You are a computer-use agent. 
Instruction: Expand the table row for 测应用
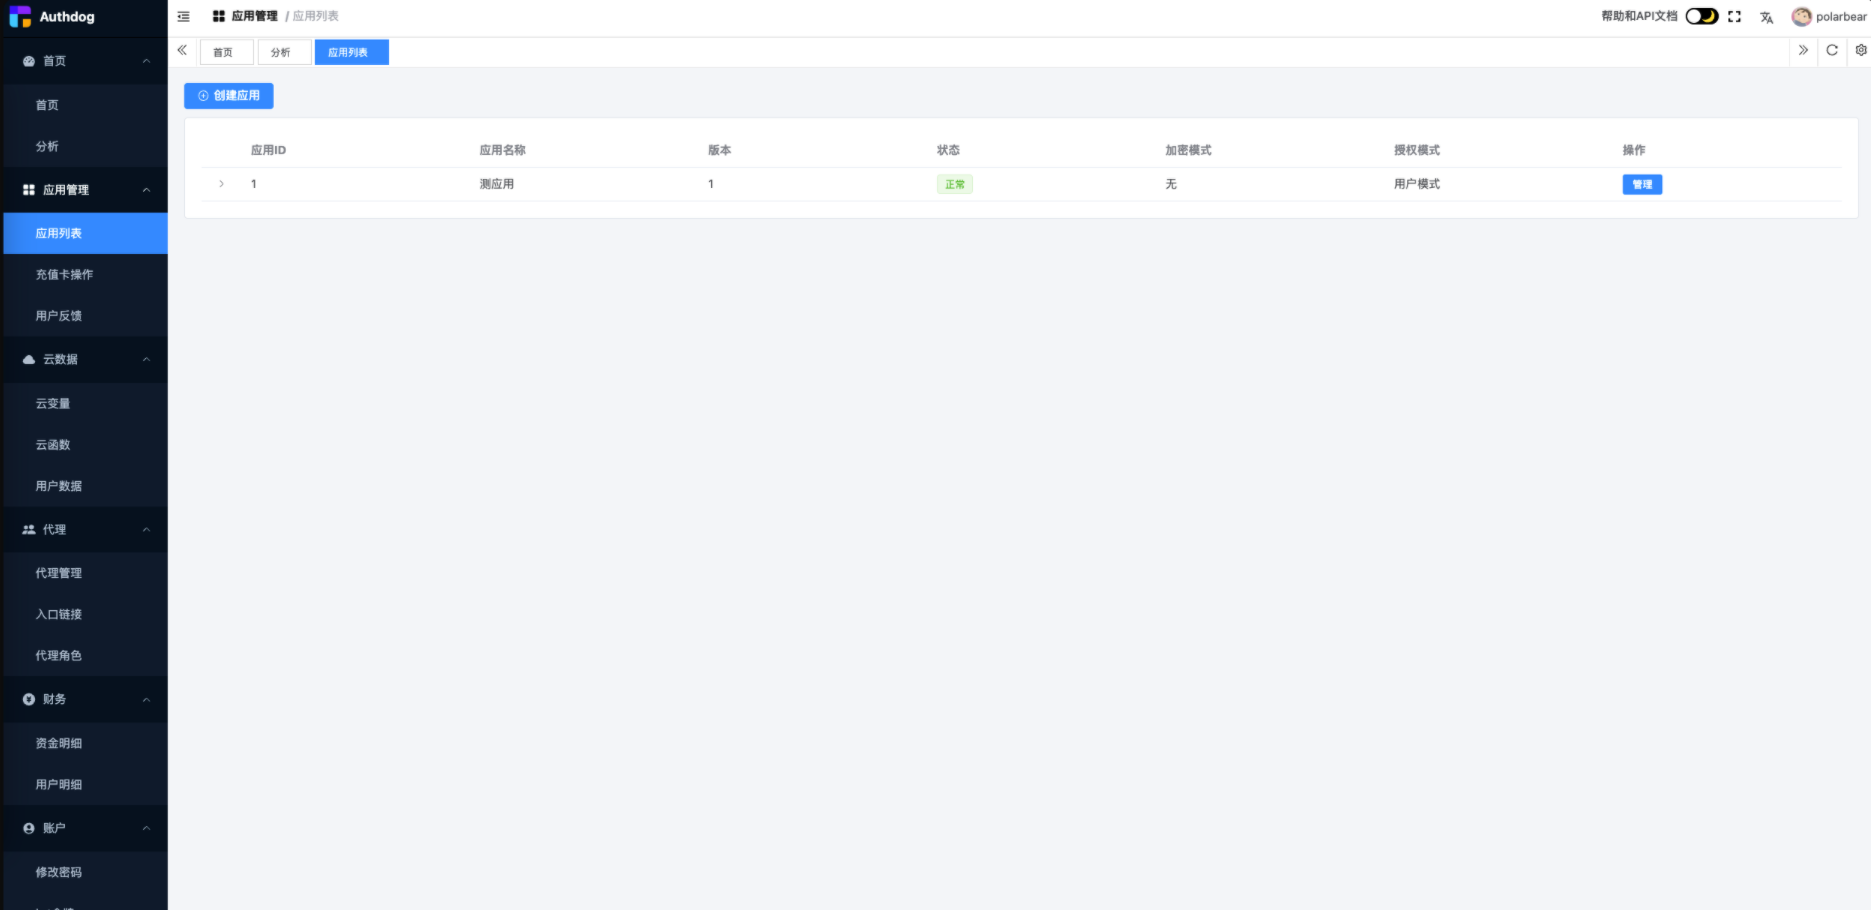pos(222,184)
